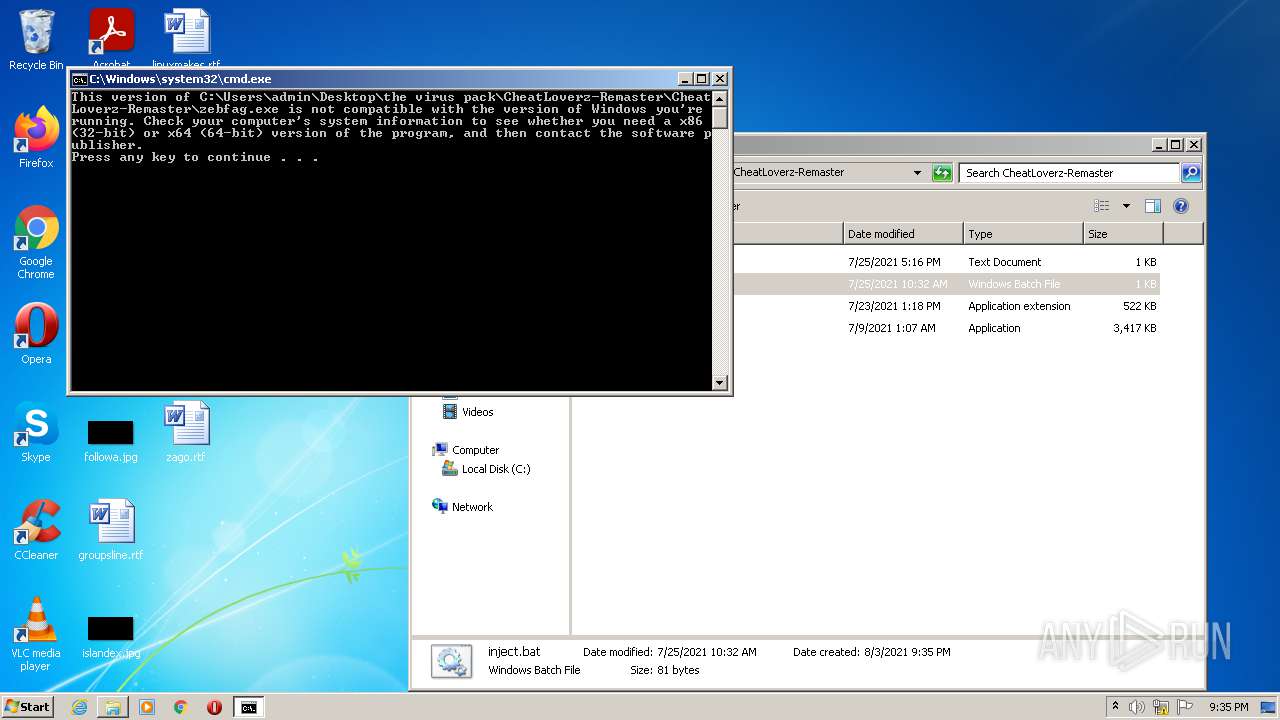The image size is (1280, 720).
Task: Launch Firefox from the desktop
Action: coord(36,138)
